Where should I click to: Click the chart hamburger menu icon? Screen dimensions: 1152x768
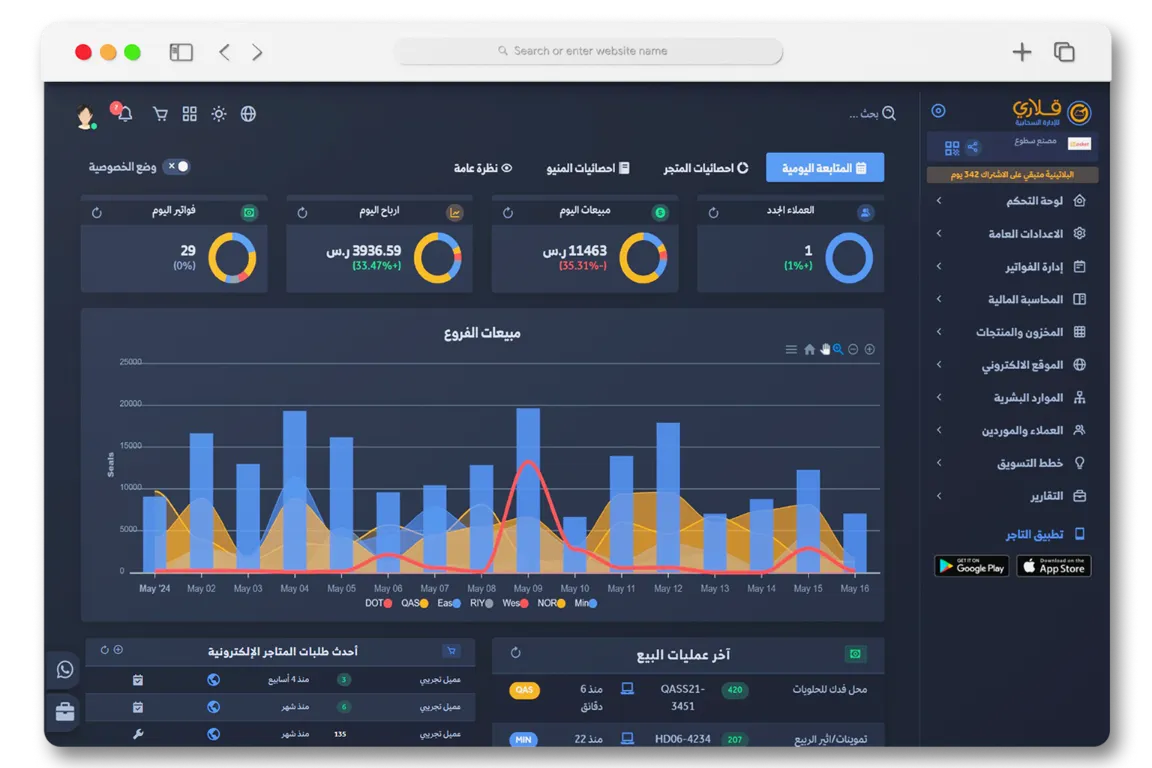point(791,350)
